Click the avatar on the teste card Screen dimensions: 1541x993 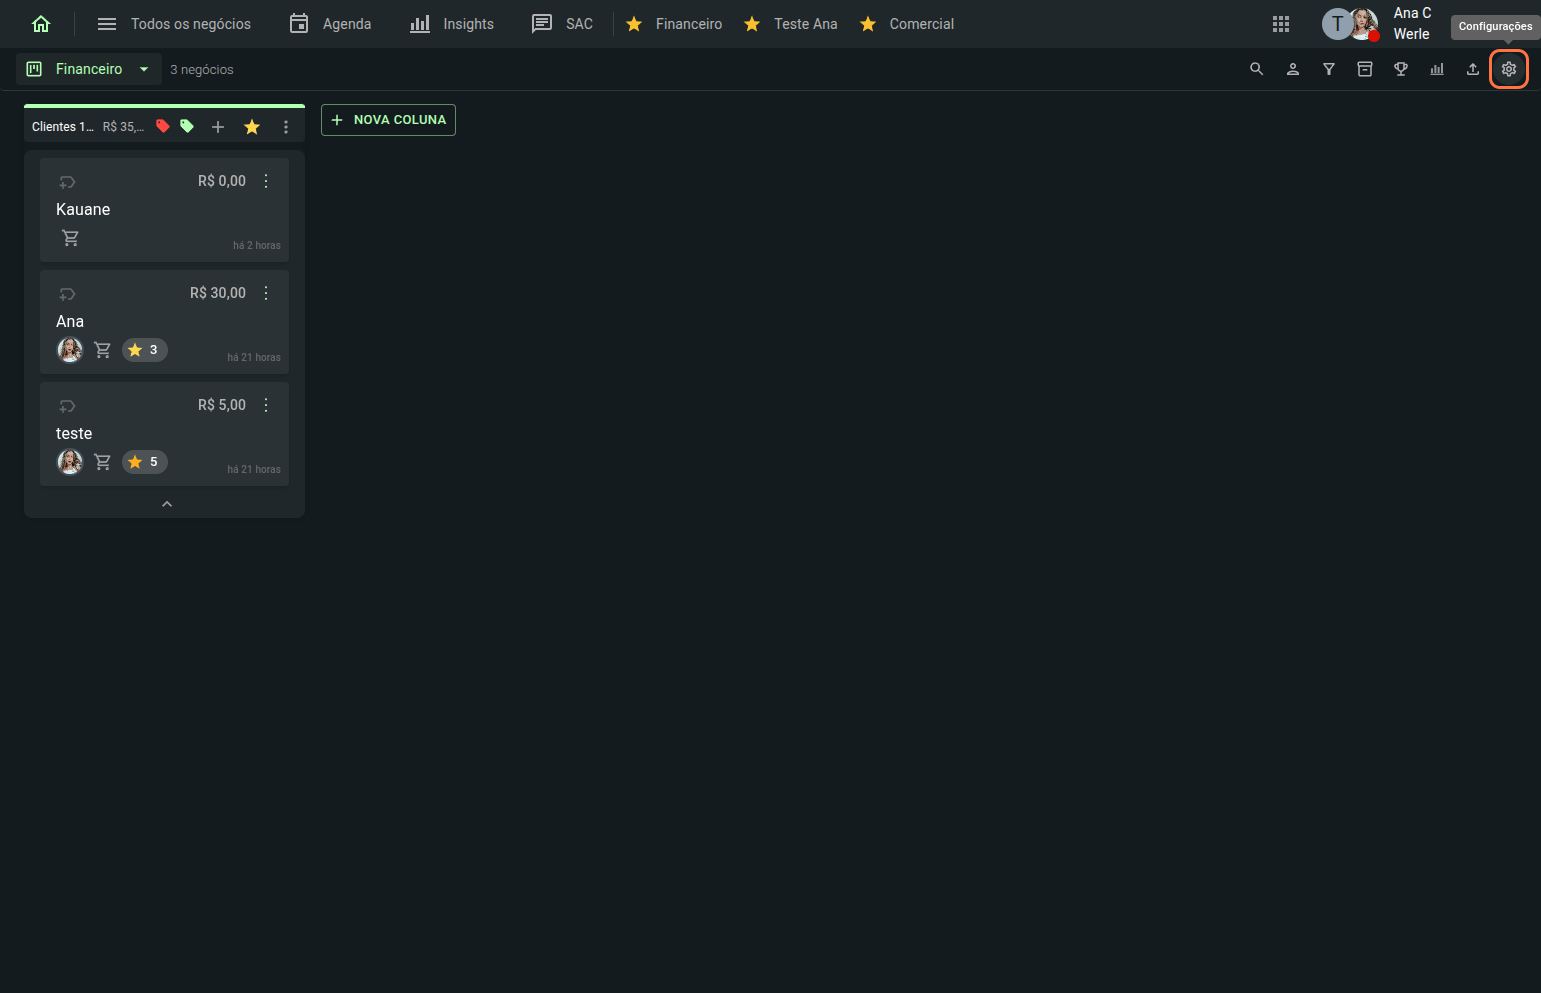point(70,462)
